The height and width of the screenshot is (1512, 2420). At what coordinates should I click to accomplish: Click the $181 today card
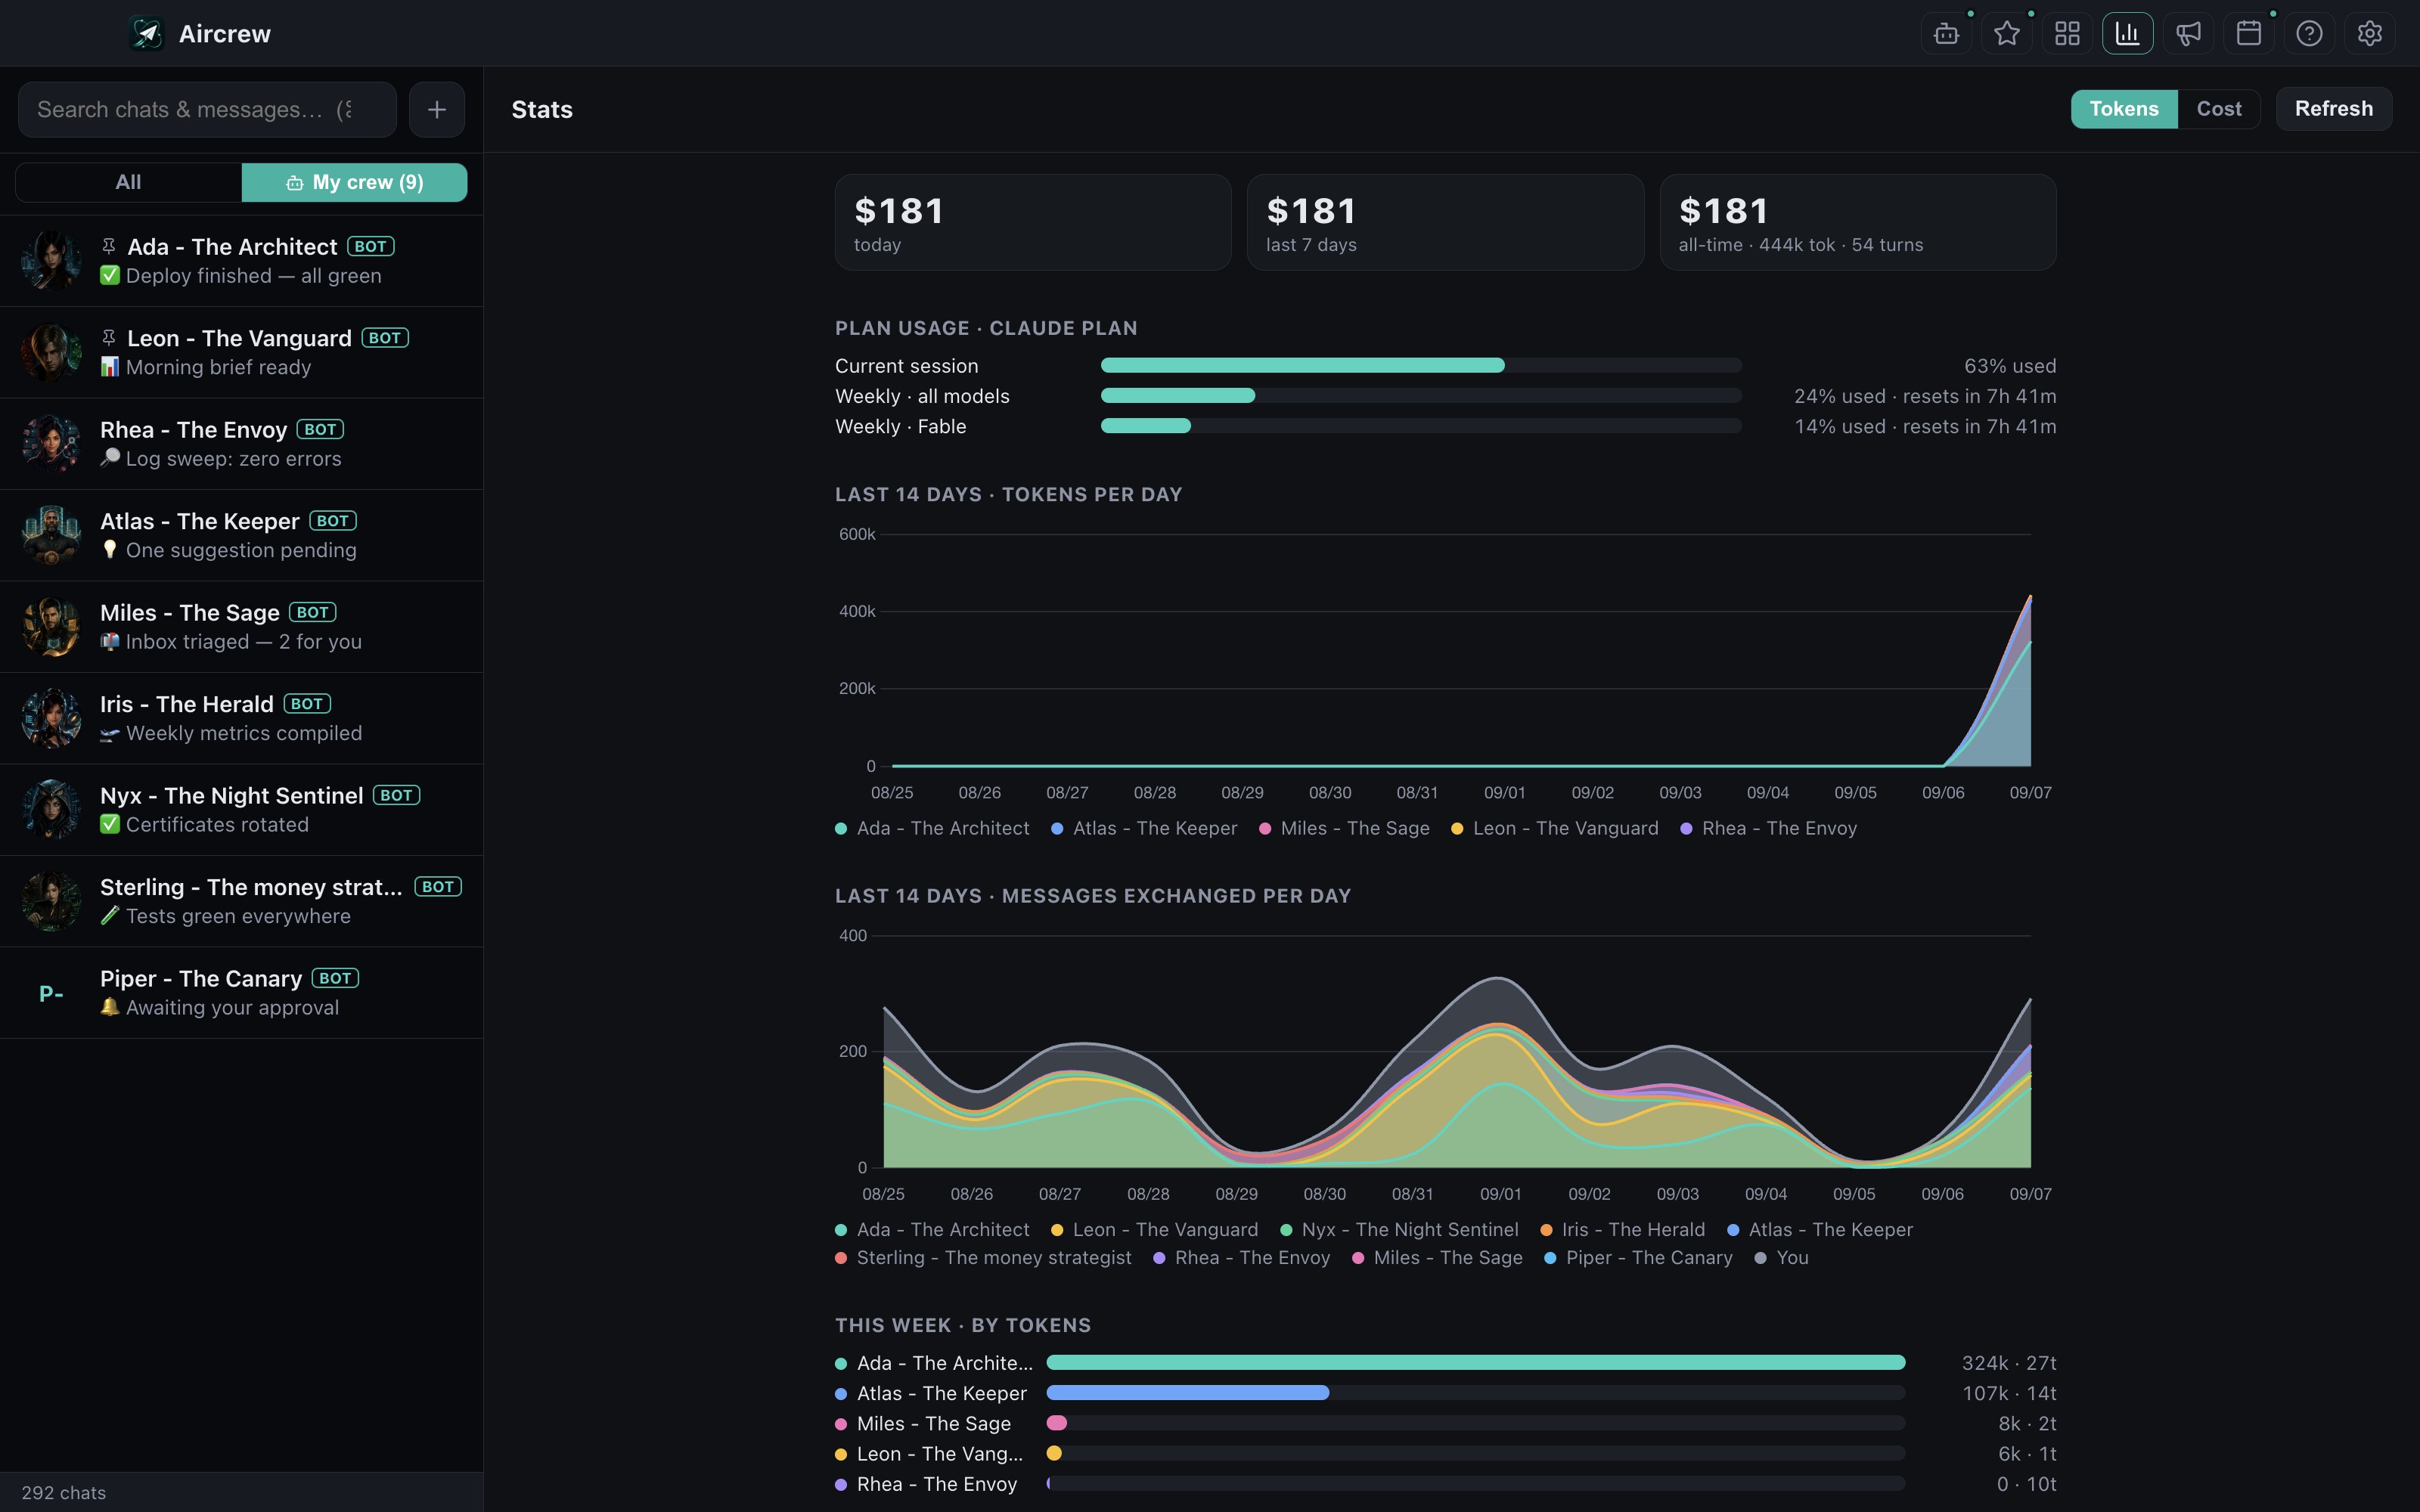pyautogui.click(x=1033, y=222)
